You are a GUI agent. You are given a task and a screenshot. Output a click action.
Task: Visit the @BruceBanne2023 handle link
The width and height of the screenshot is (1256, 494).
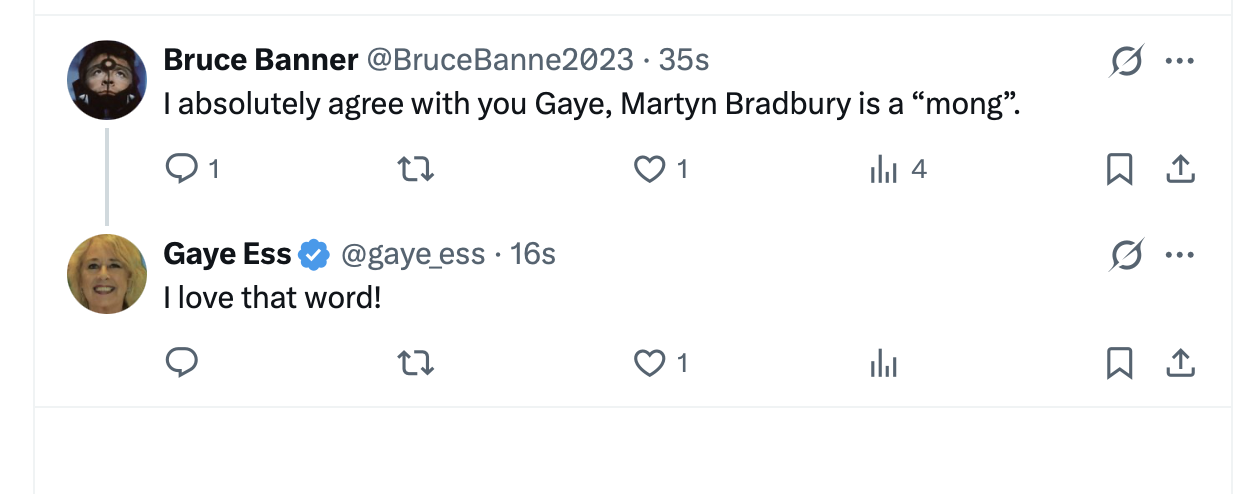pyautogui.click(x=500, y=60)
